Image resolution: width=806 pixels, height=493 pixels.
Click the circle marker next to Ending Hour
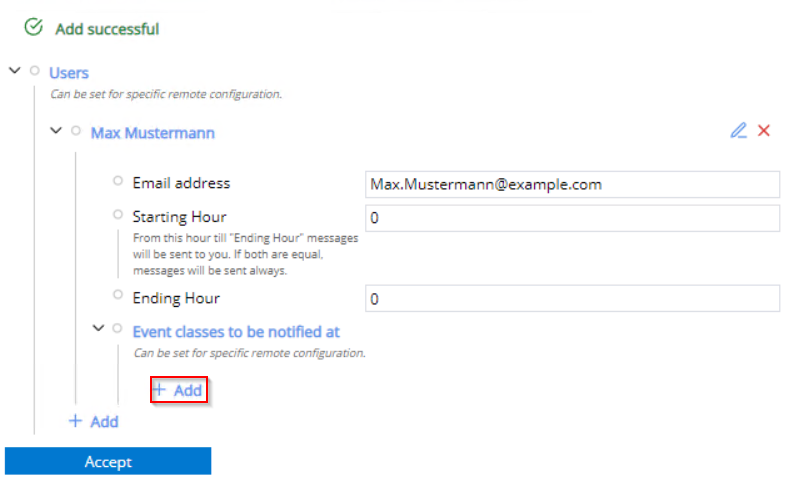[x=118, y=297]
